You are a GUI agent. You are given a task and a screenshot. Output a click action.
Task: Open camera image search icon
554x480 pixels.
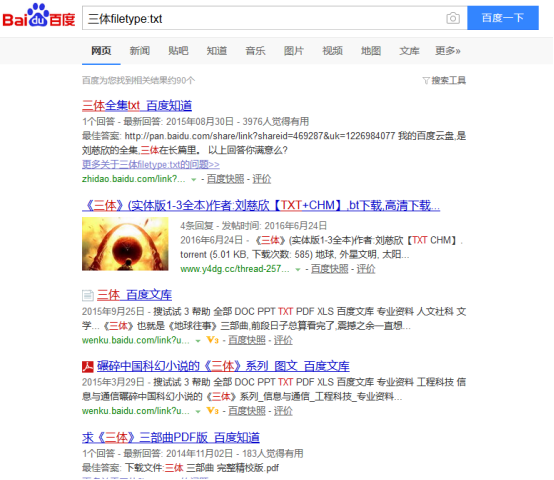453,18
